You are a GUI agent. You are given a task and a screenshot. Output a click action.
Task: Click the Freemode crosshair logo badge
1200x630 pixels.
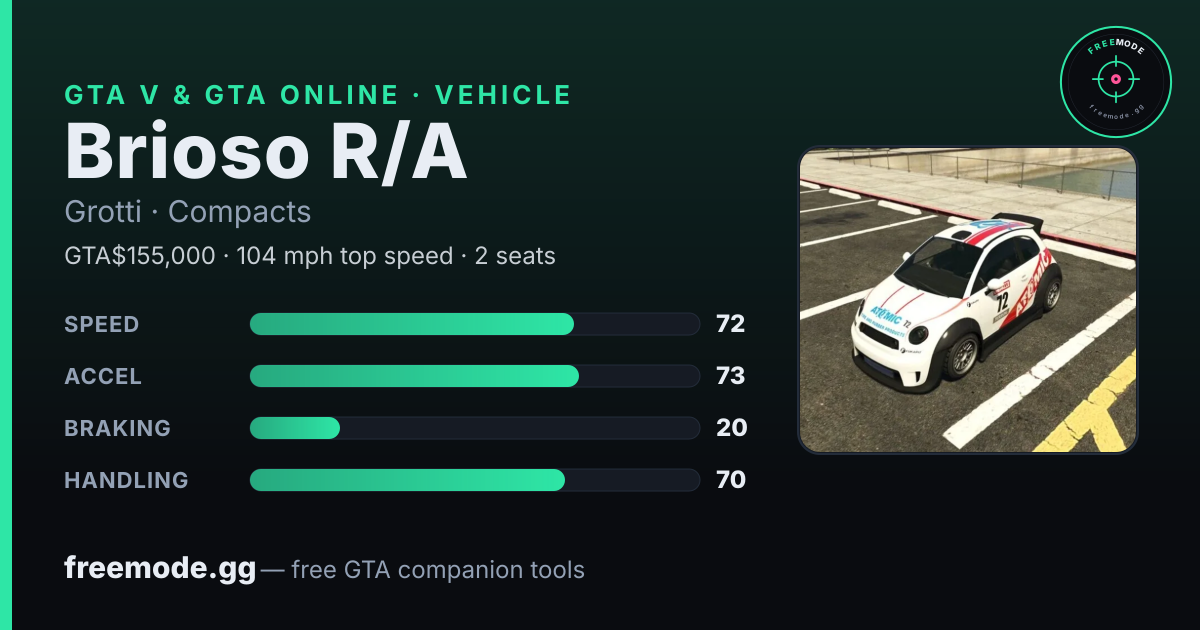point(1115,81)
